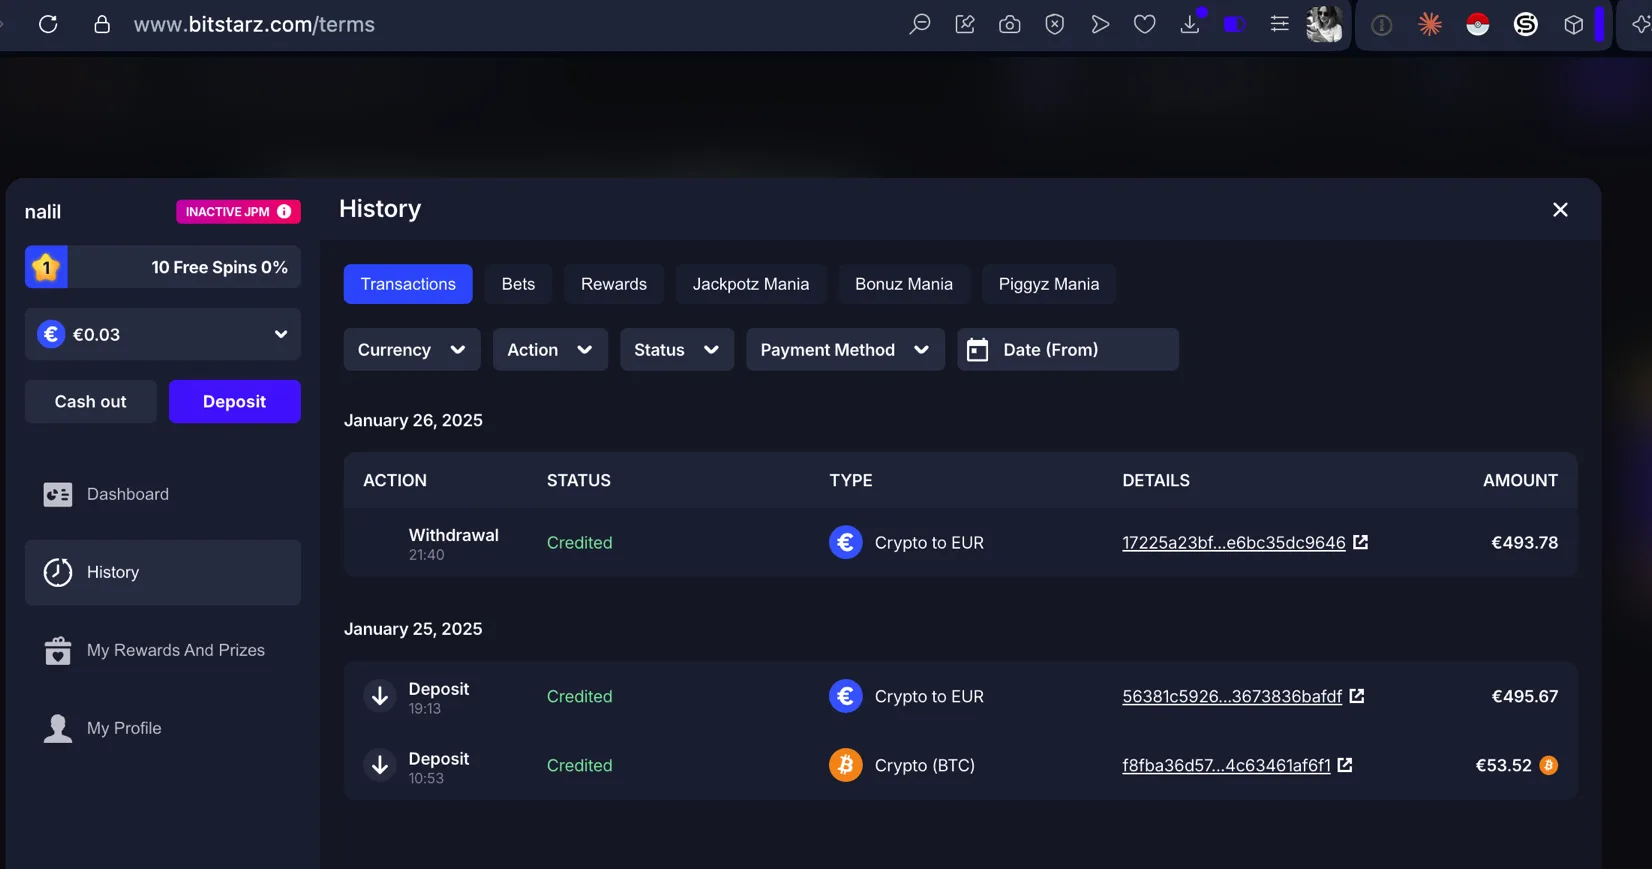
Task: Click the euro icon in Withdrawal row
Action: 846,542
